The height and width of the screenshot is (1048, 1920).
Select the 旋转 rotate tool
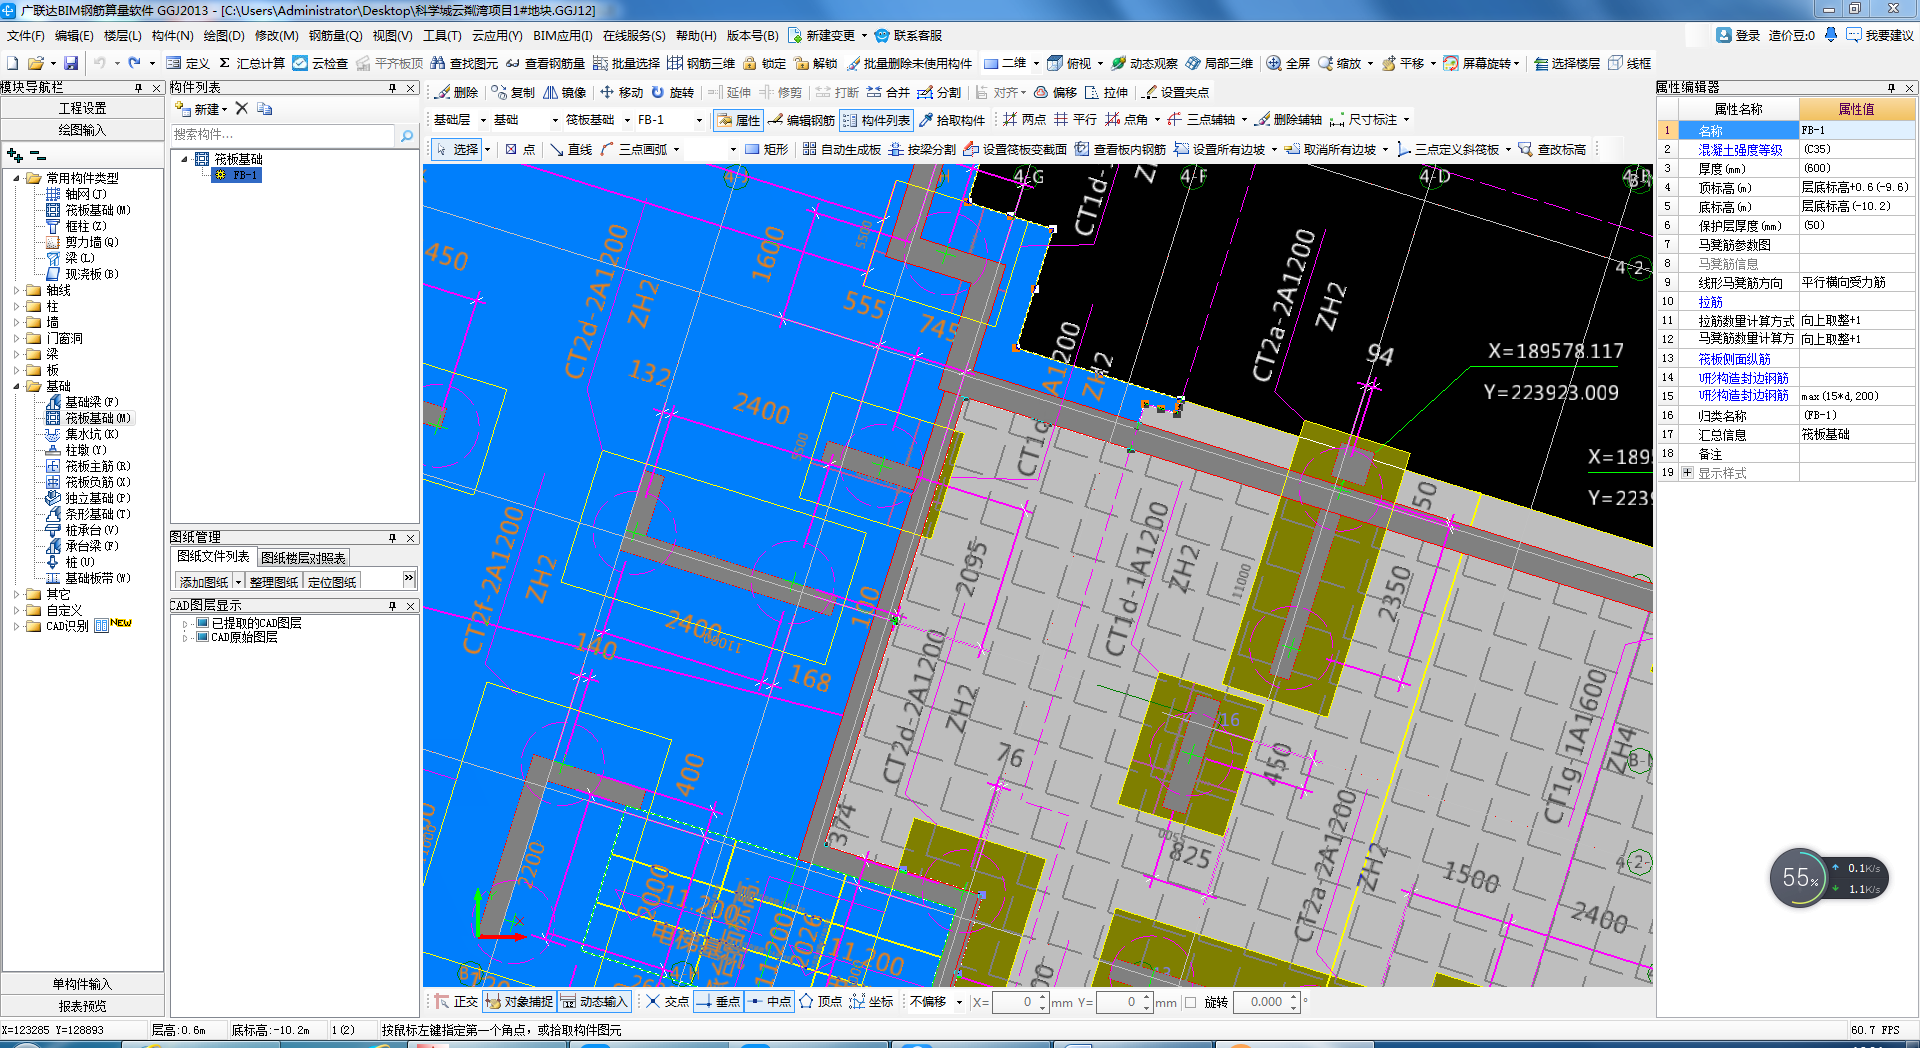[x=672, y=92]
